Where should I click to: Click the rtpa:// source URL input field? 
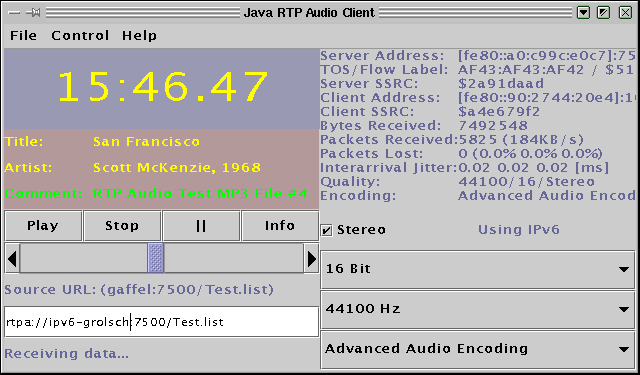point(161,322)
